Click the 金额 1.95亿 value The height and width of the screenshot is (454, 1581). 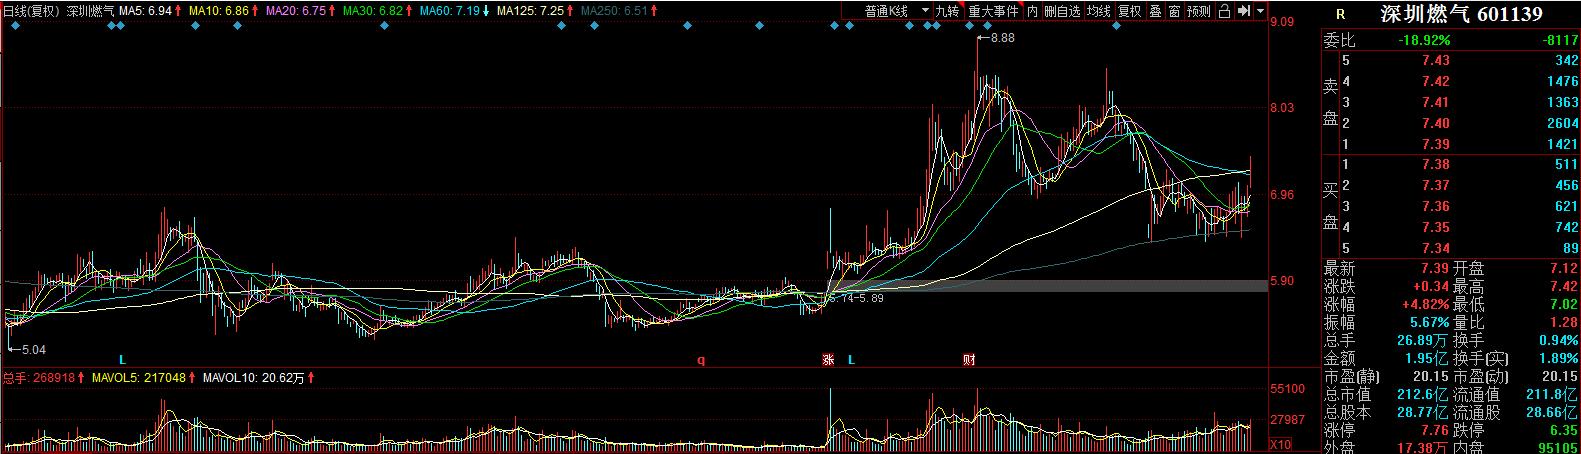[x=1428, y=359]
